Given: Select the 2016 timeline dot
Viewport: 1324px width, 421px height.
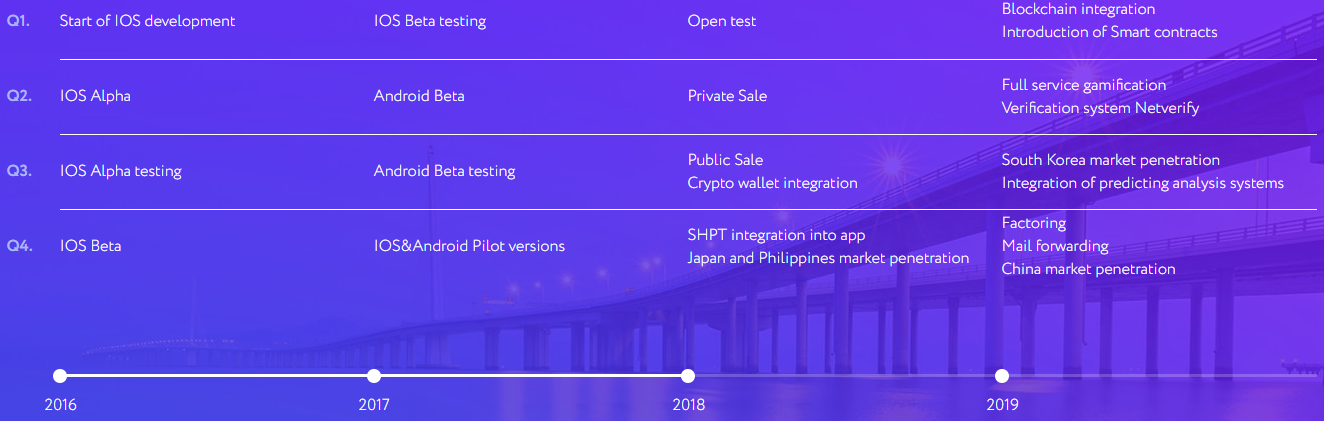Looking at the screenshot, I should (60, 376).
